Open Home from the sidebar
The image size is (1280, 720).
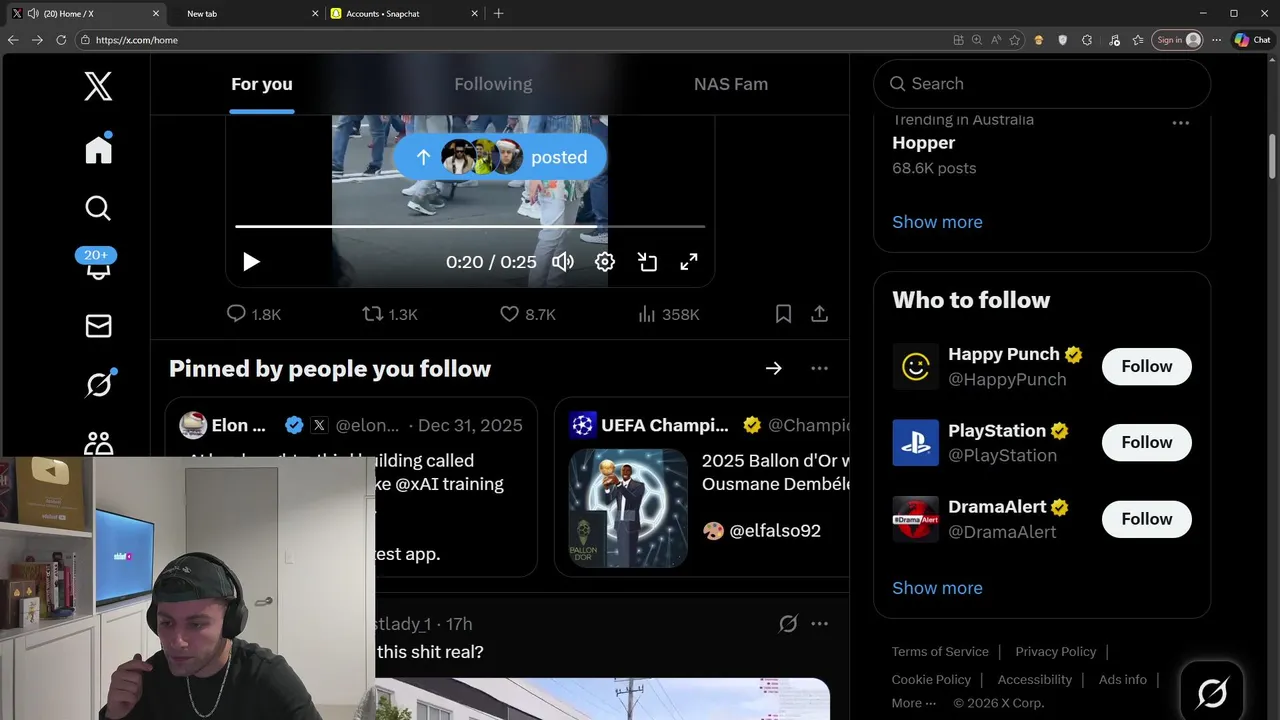coord(98,149)
